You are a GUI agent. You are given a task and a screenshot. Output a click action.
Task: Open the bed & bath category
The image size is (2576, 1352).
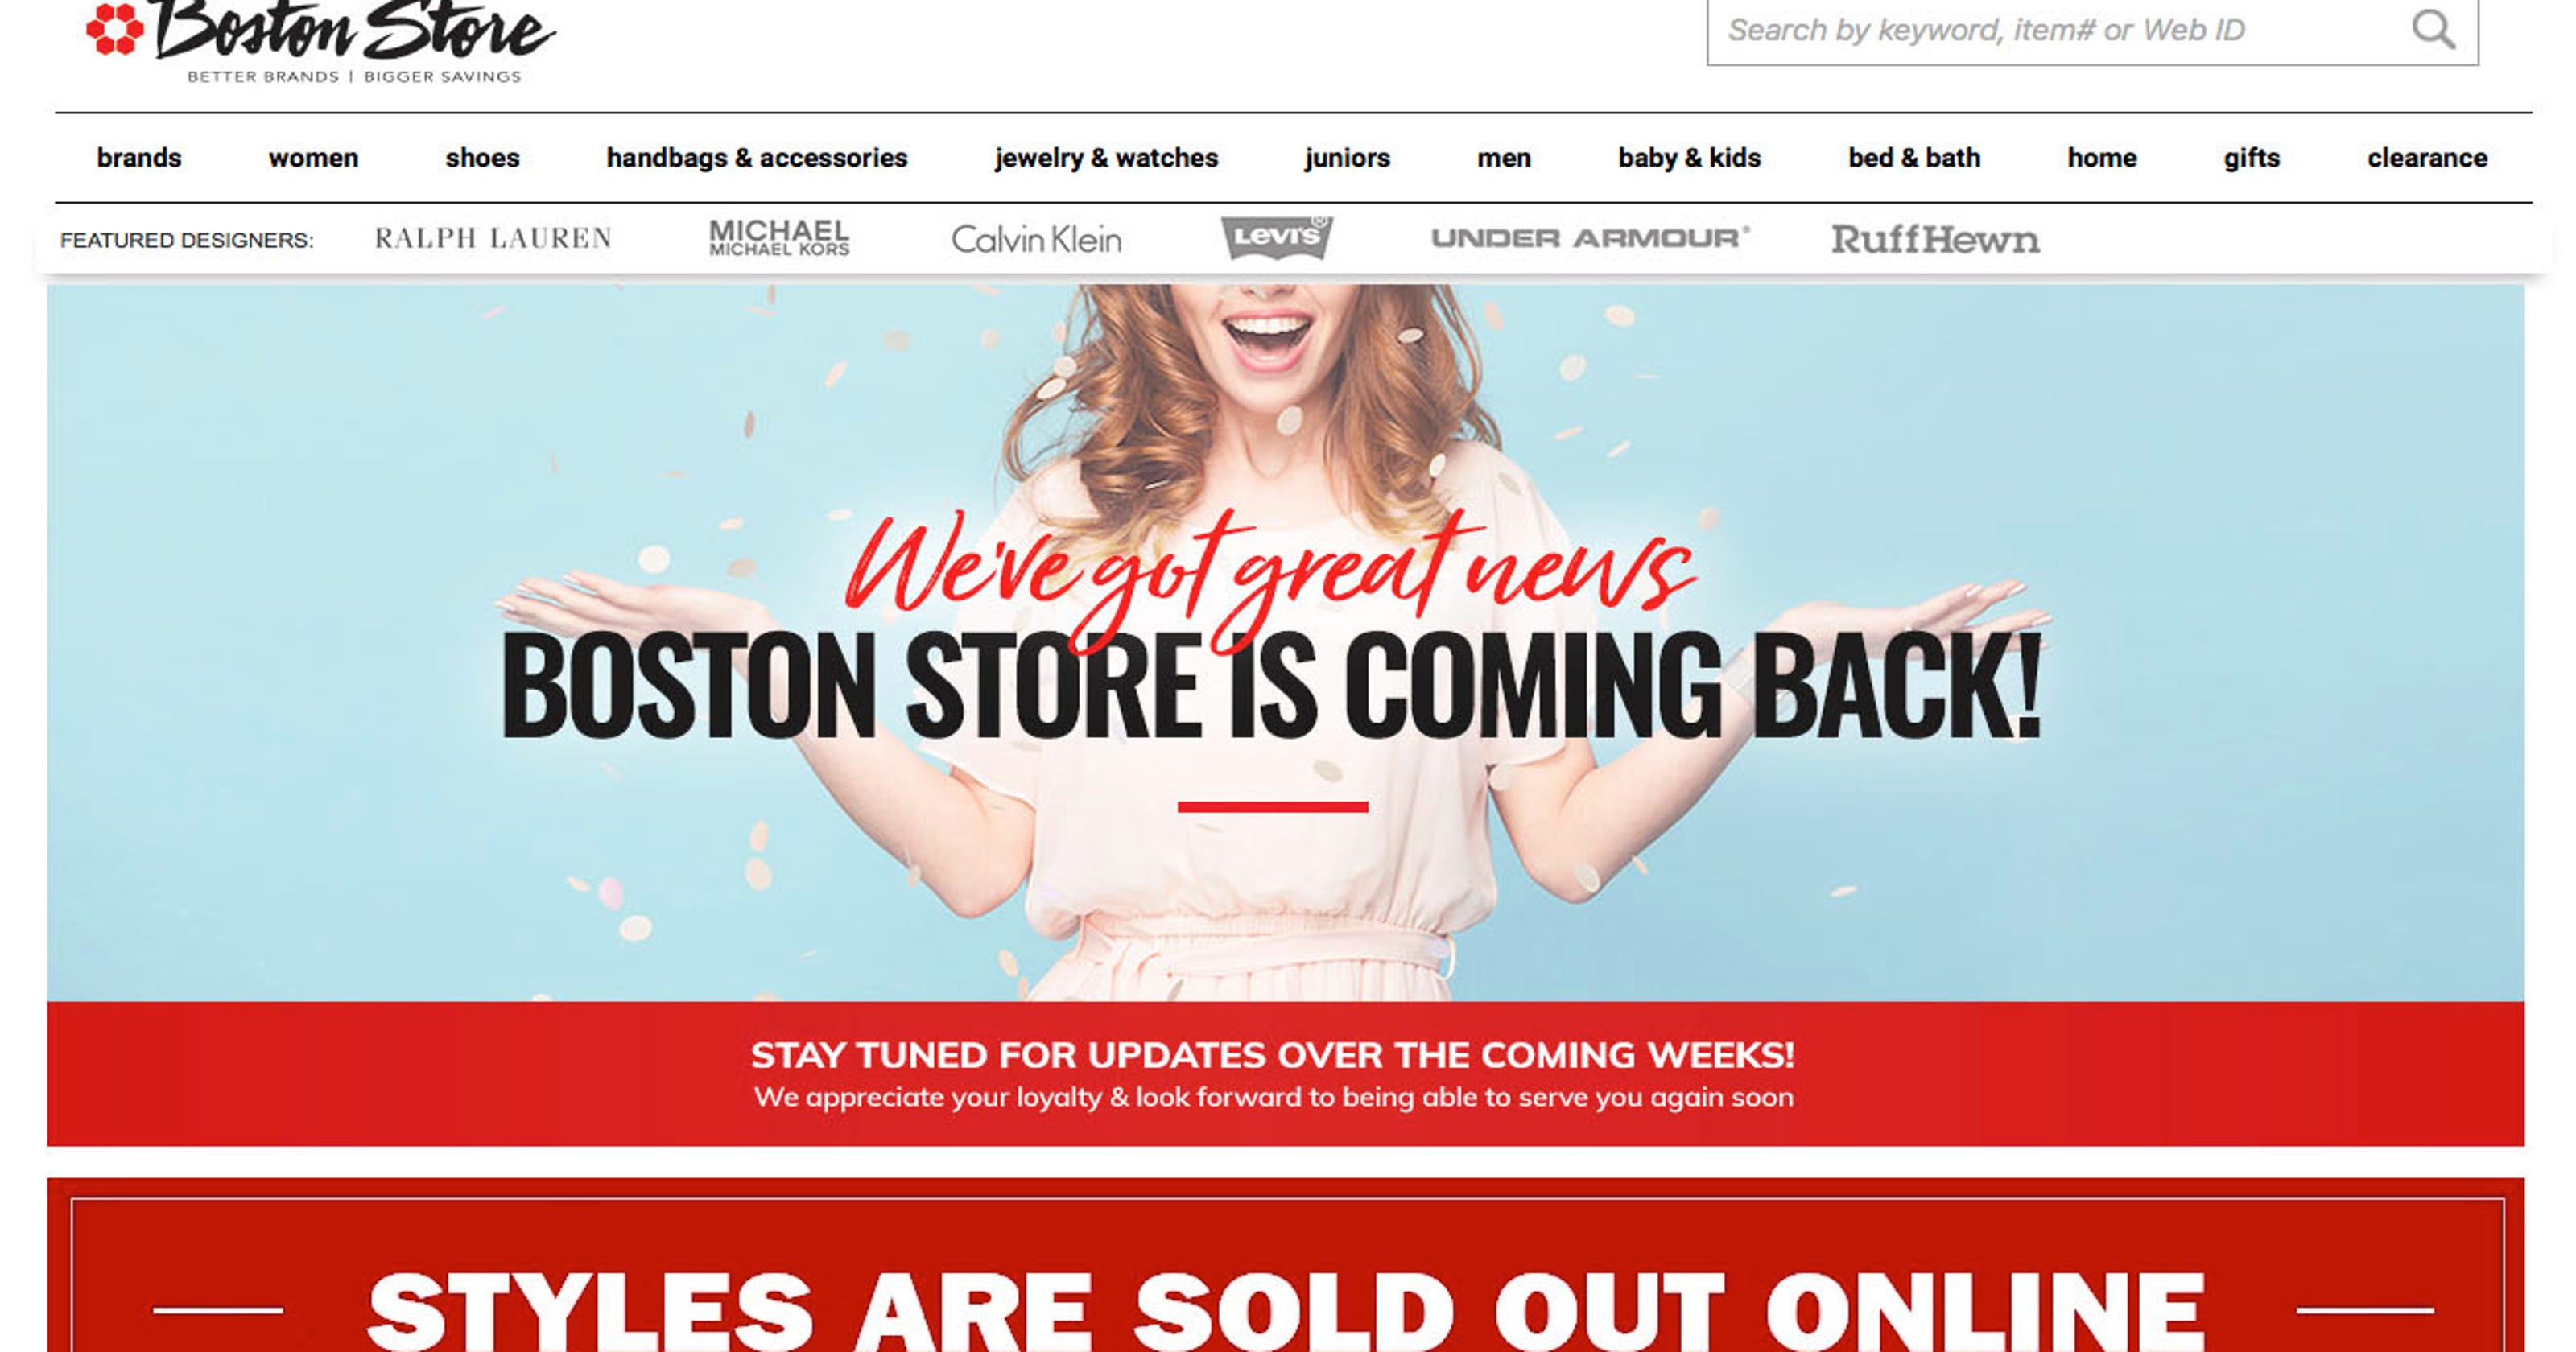1914,158
